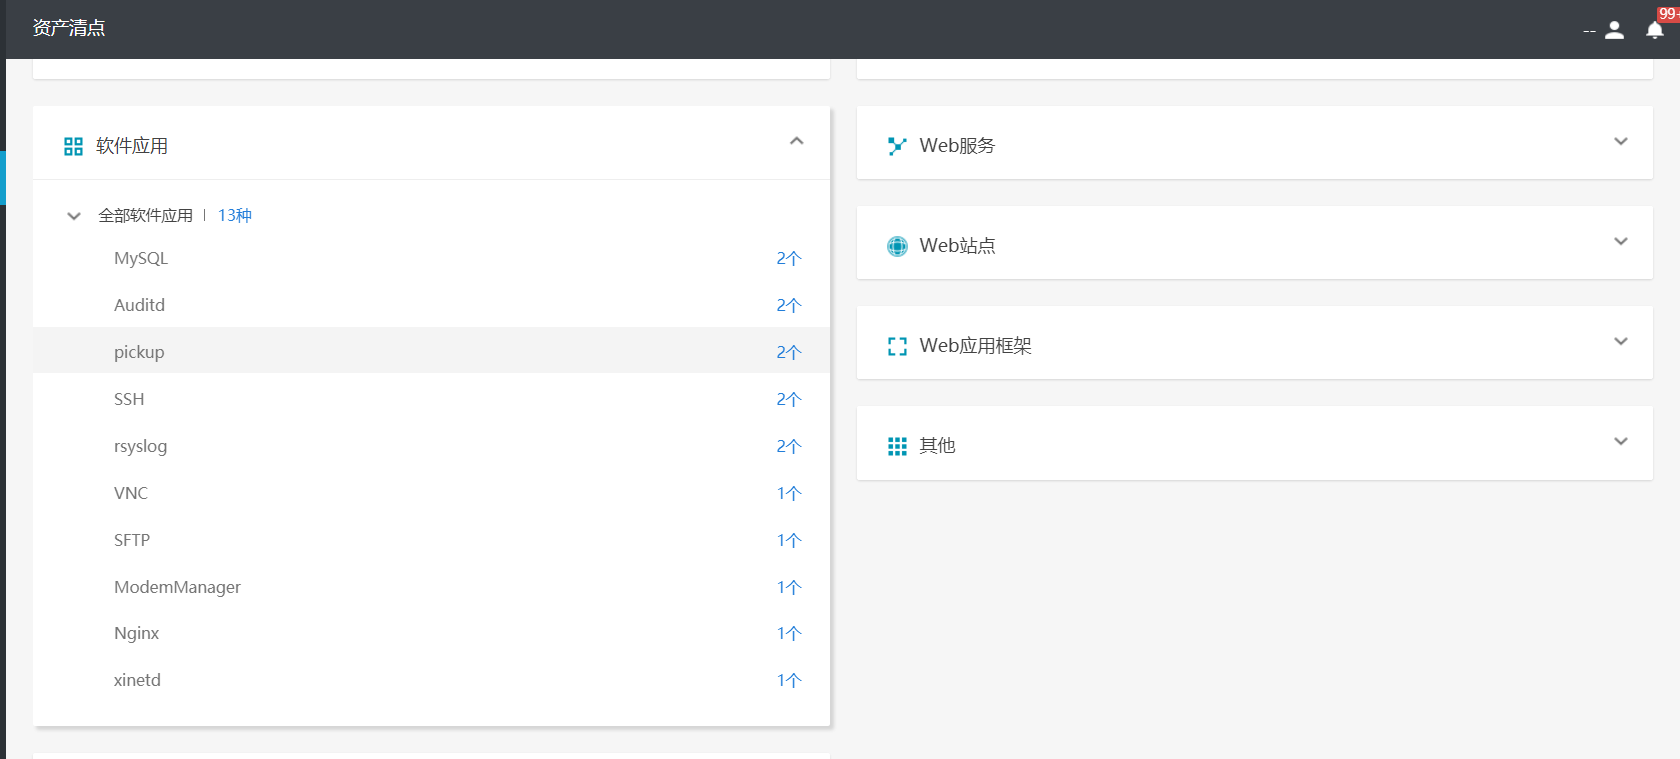
Task: Click the 软件应用 grid icon
Action: click(x=73, y=146)
